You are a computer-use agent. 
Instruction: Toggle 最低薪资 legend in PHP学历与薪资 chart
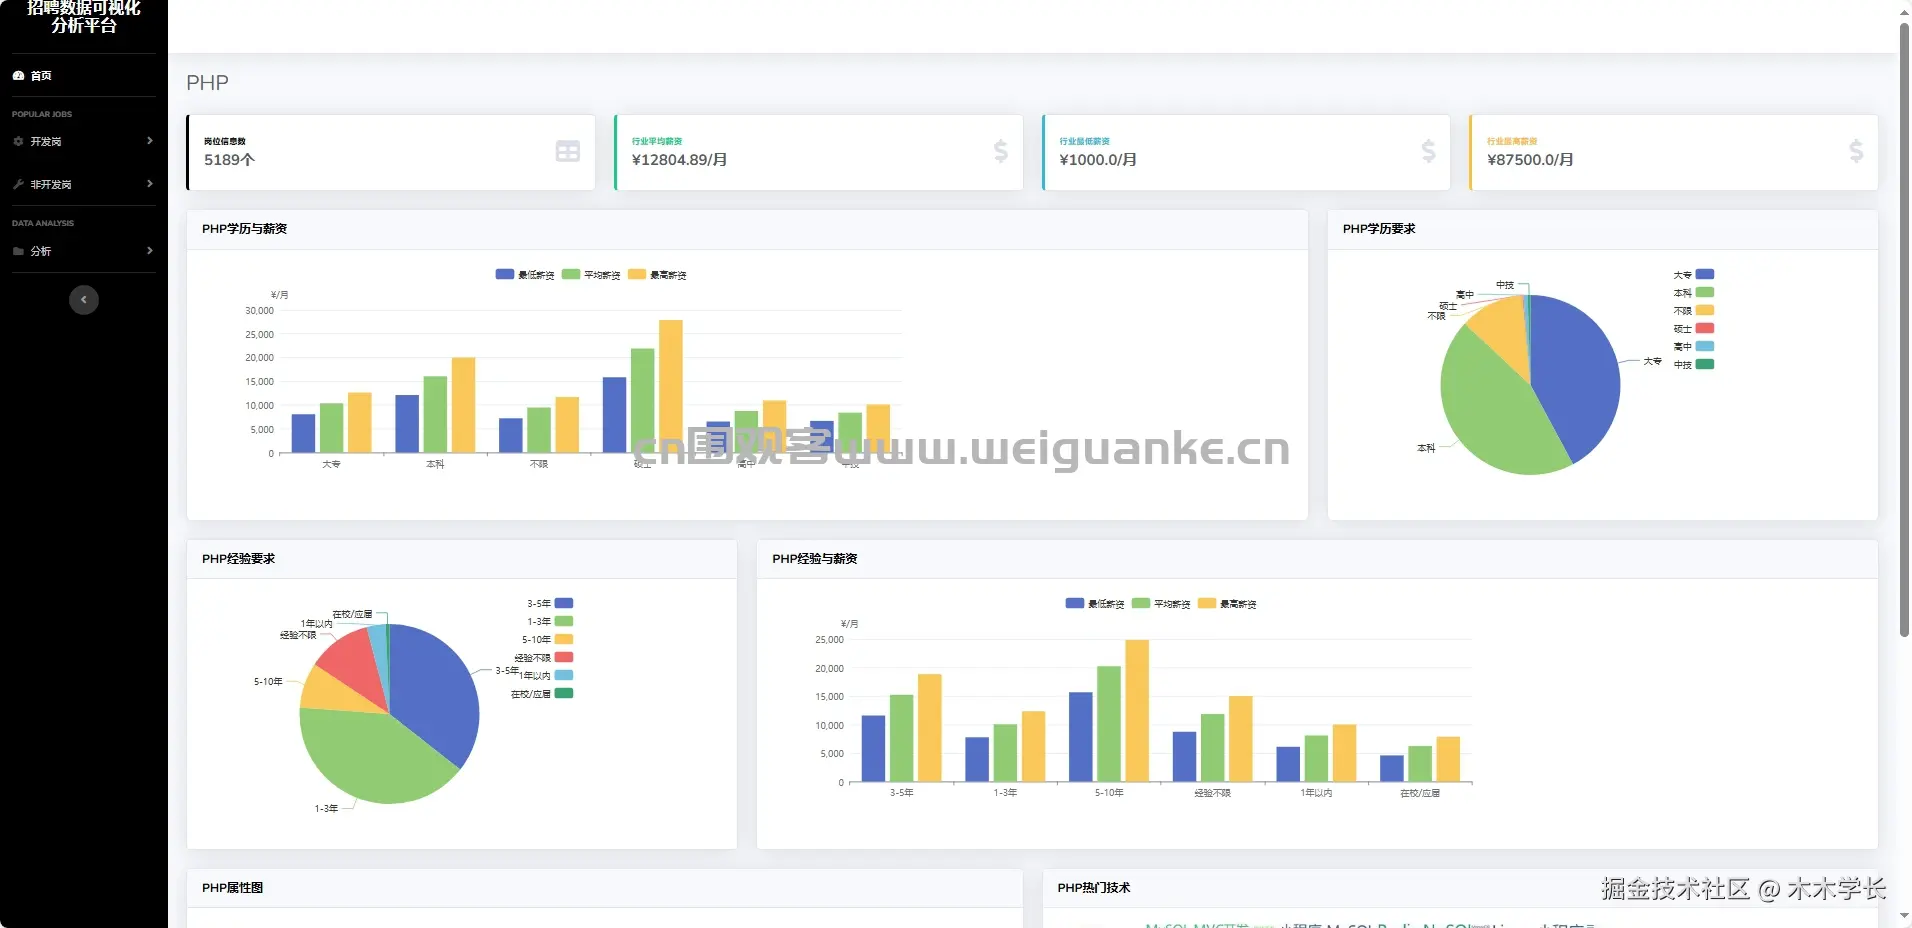point(525,275)
